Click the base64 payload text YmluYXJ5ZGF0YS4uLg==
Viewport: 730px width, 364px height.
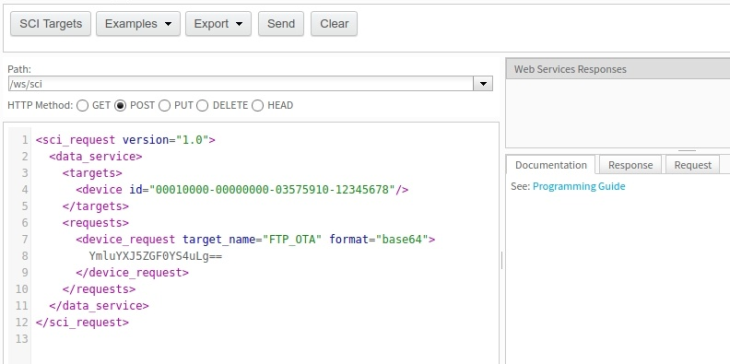point(155,256)
